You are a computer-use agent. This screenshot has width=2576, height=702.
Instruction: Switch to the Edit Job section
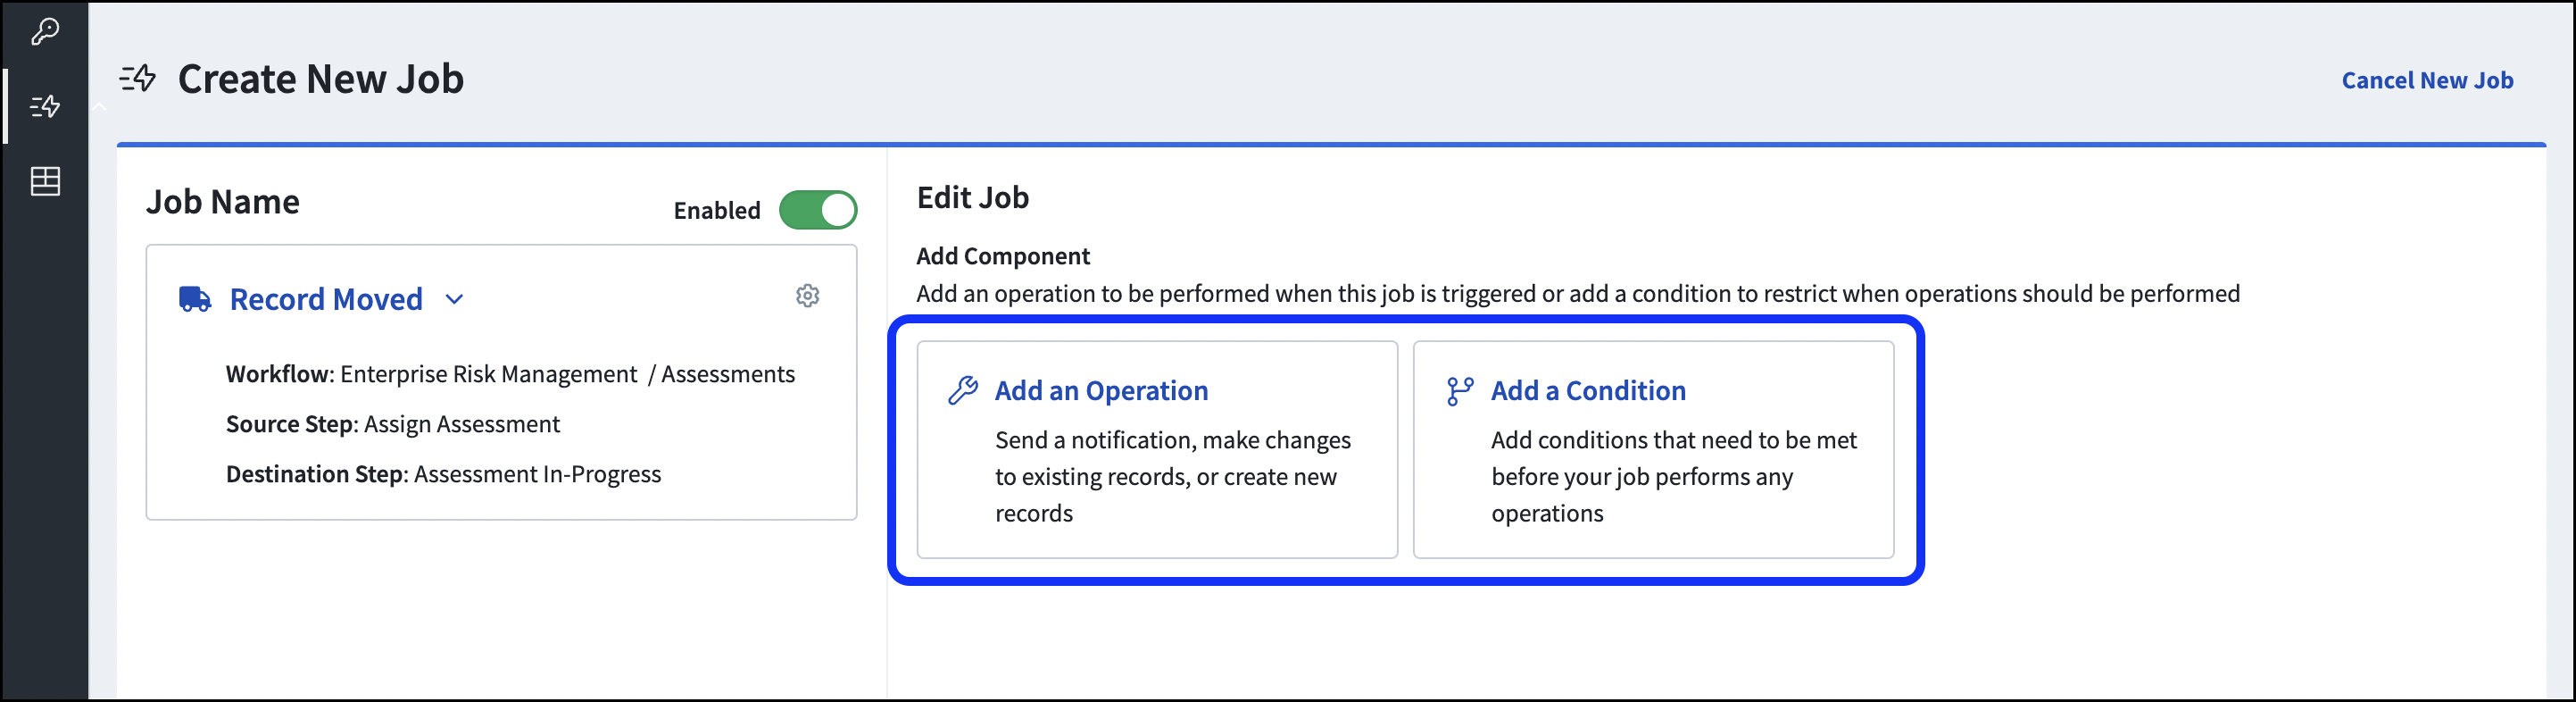972,197
